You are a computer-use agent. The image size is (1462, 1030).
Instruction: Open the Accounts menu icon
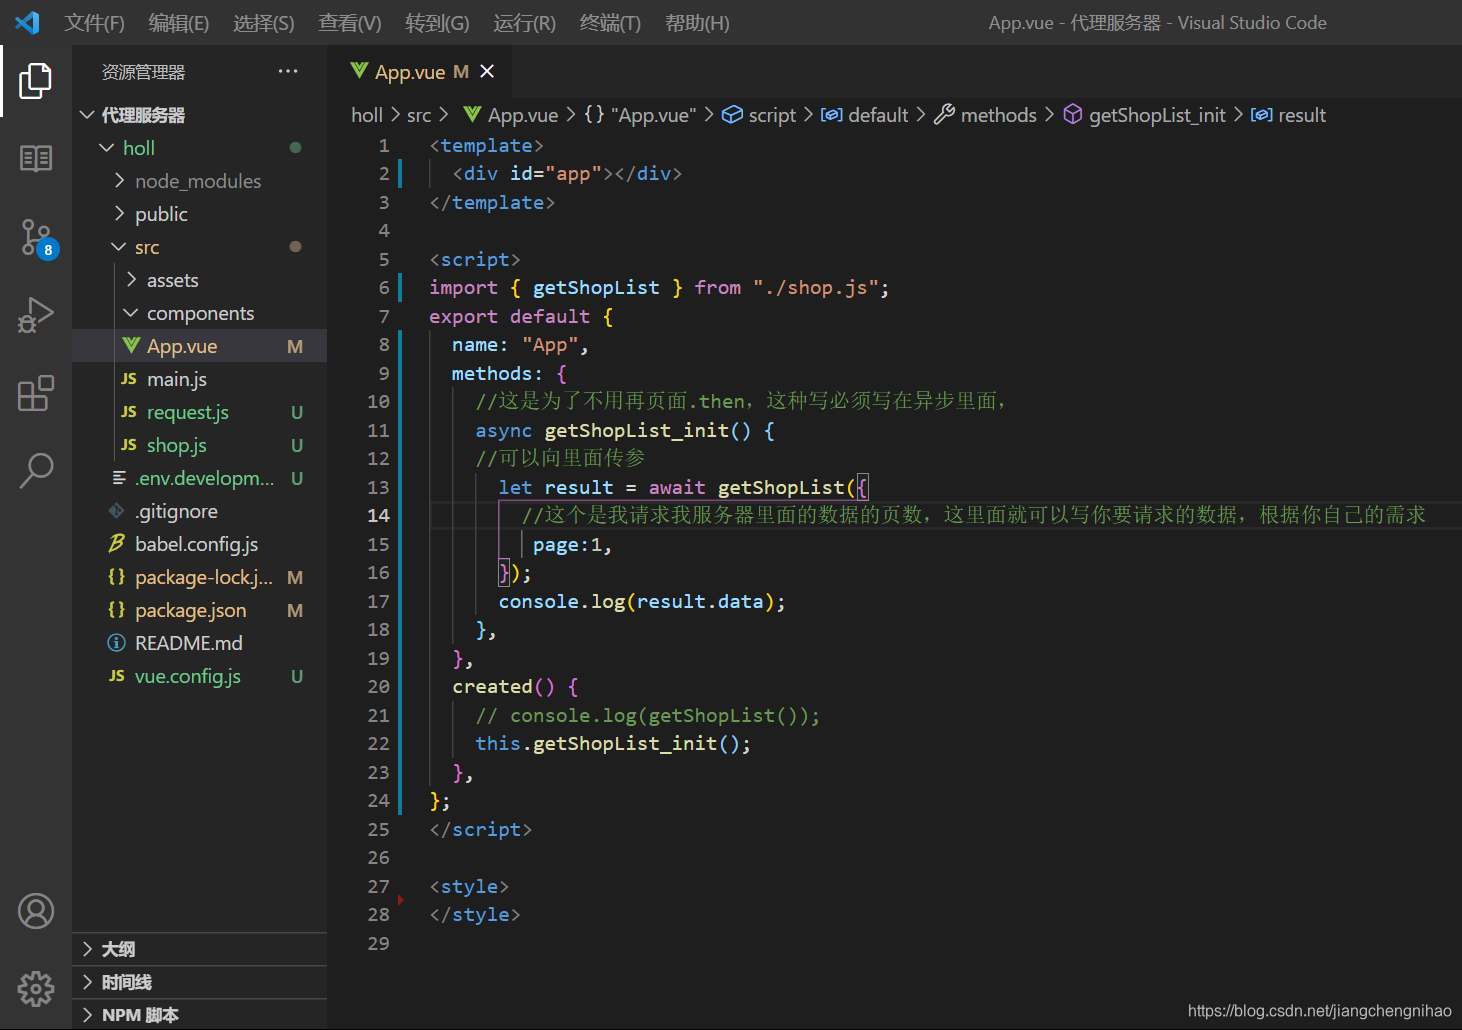(36, 911)
